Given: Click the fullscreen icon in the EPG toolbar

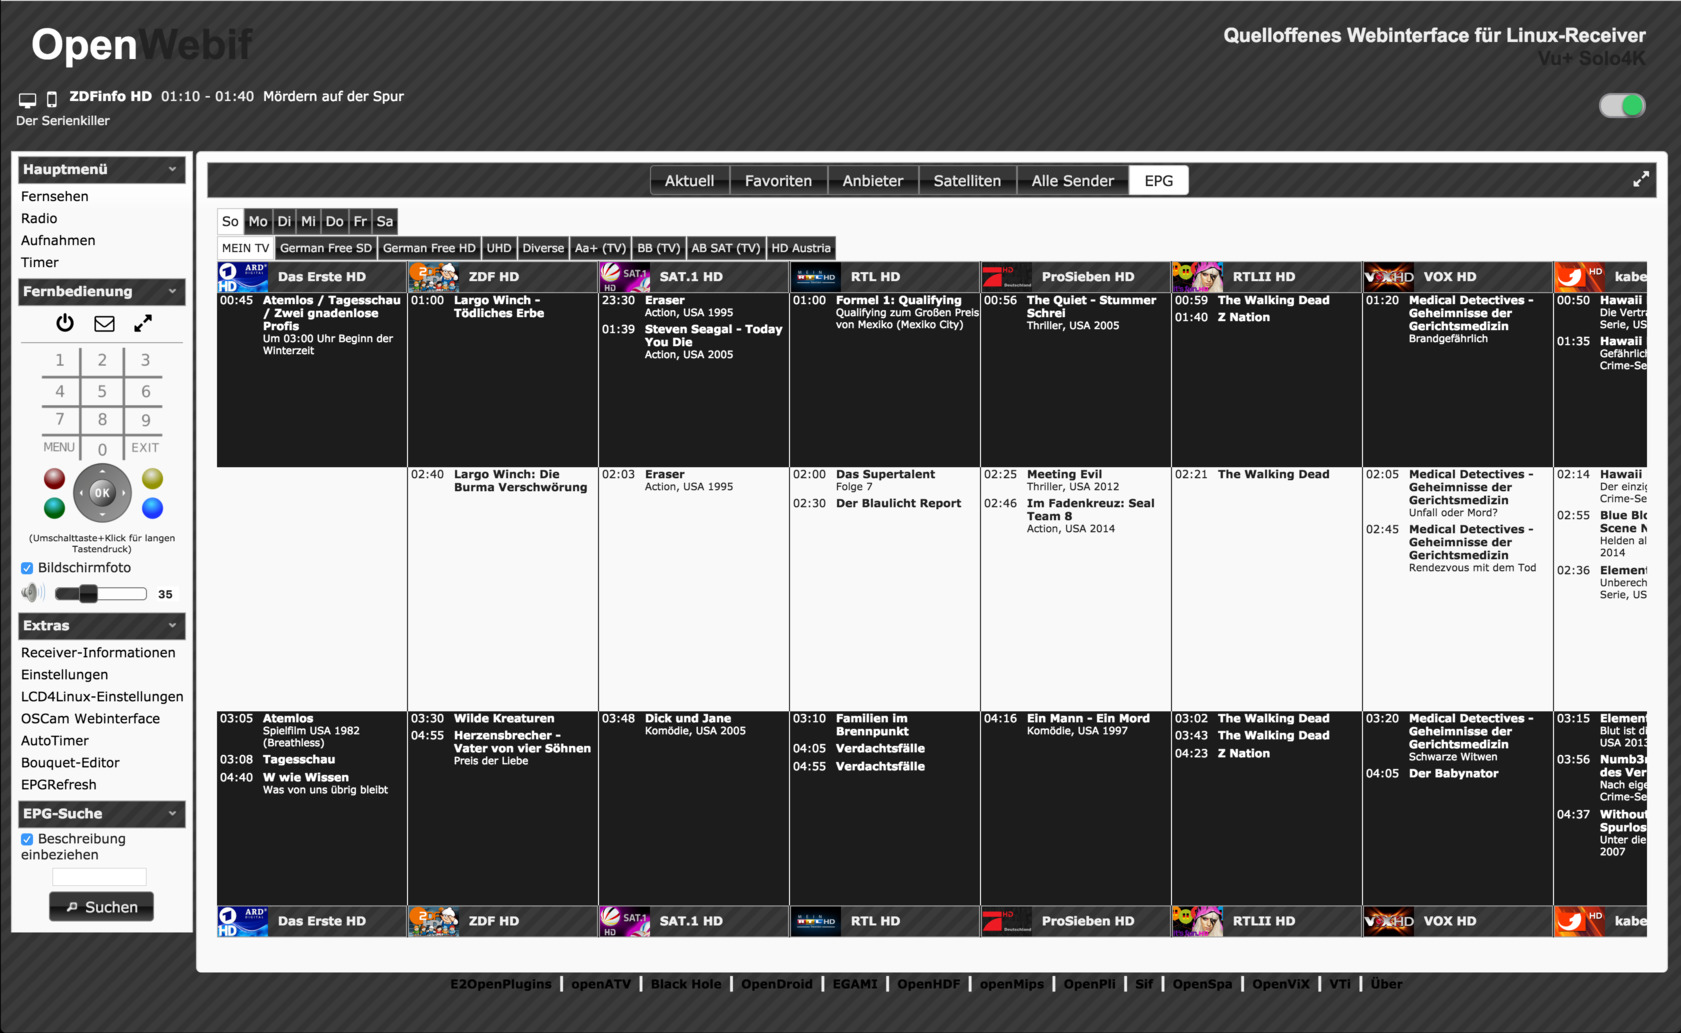Looking at the screenshot, I should point(1641,180).
